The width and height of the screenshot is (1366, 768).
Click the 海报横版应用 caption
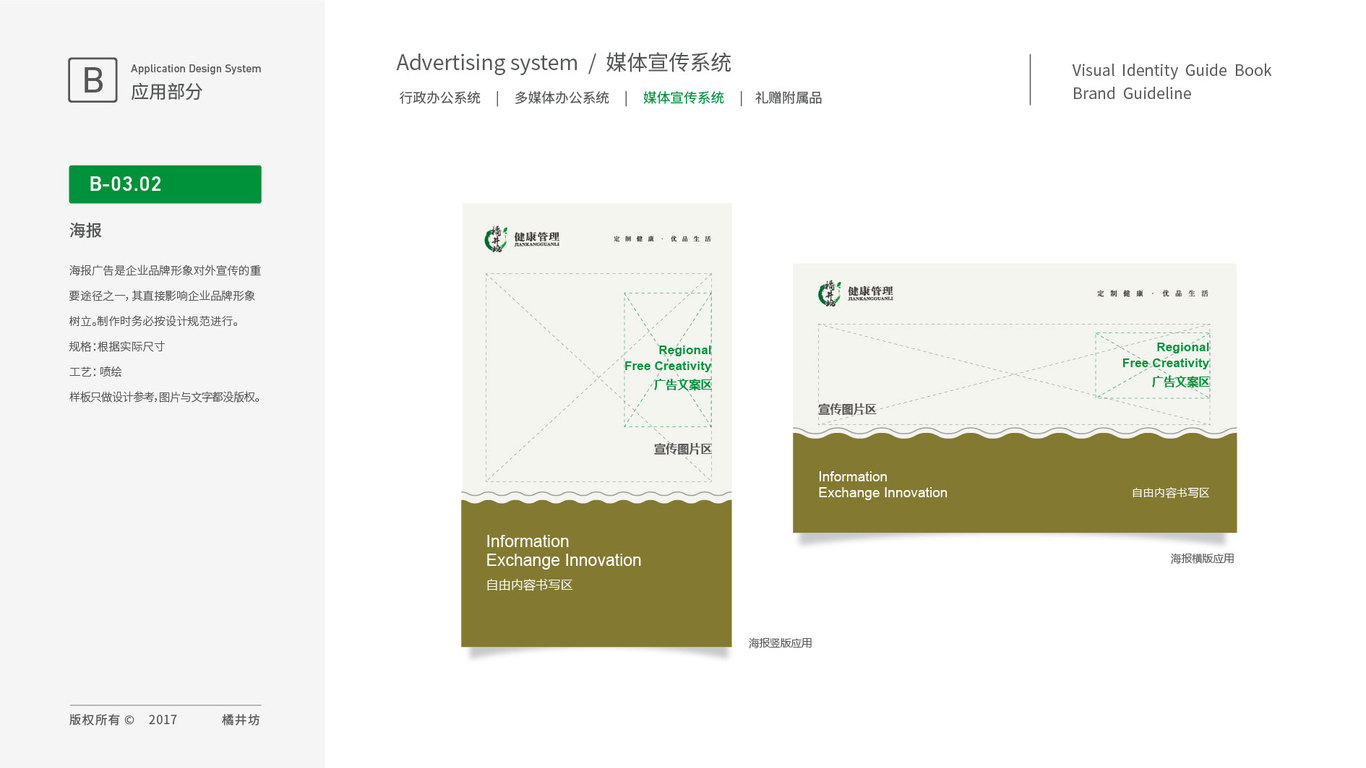click(x=1203, y=559)
